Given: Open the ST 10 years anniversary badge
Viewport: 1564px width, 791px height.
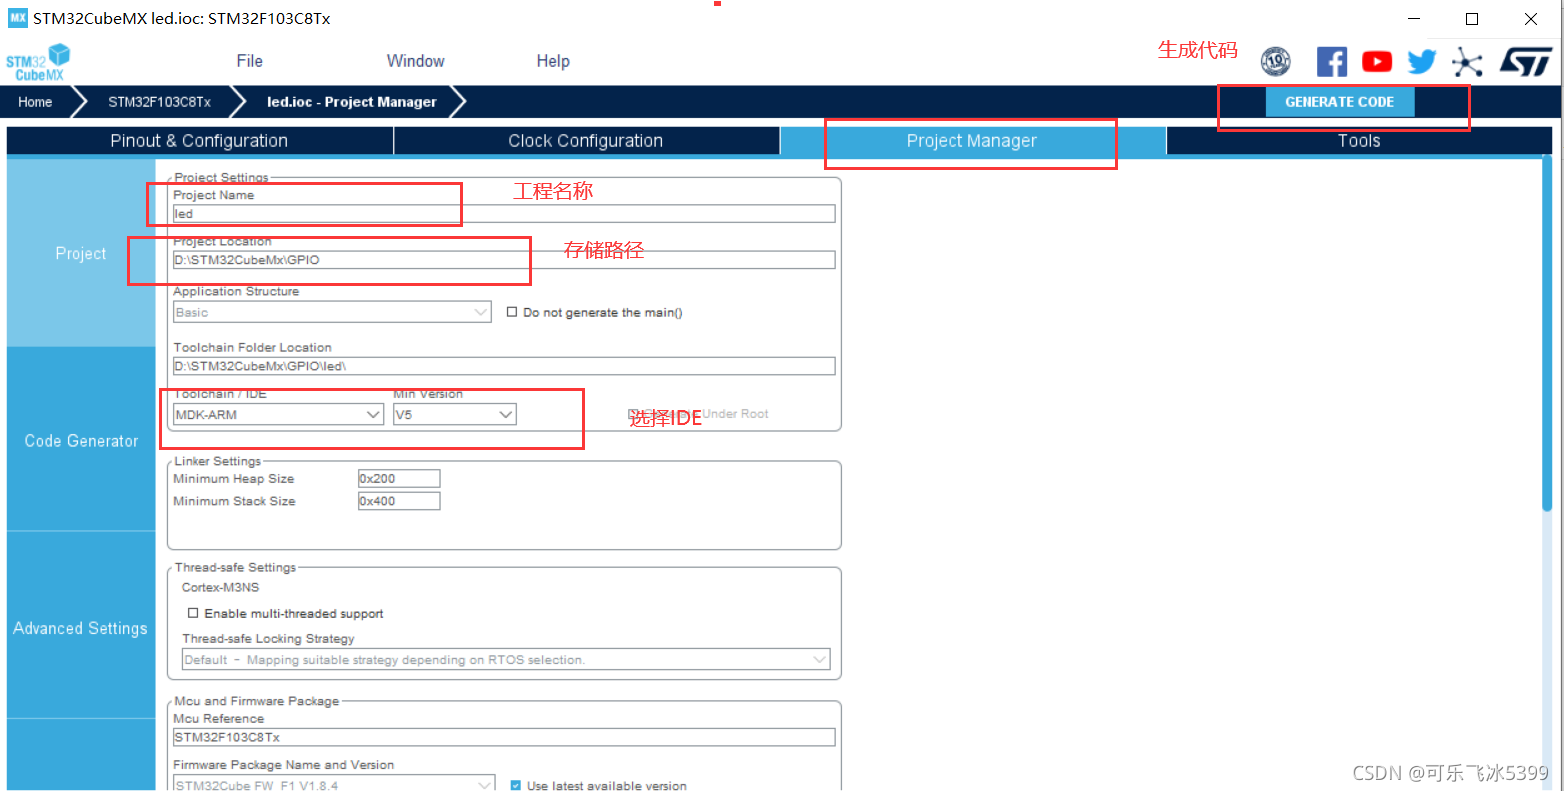Looking at the screenshot, I should pos(1275,62).
